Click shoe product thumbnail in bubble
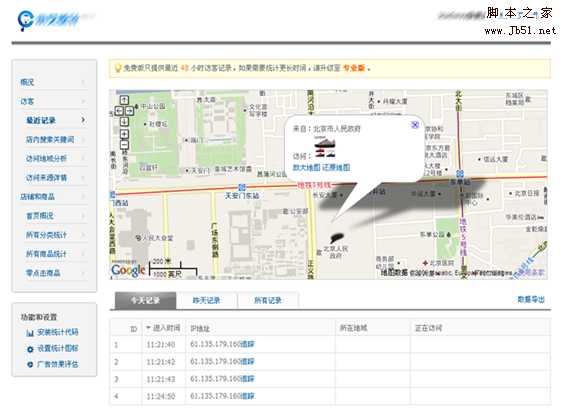 coord(325,147)
